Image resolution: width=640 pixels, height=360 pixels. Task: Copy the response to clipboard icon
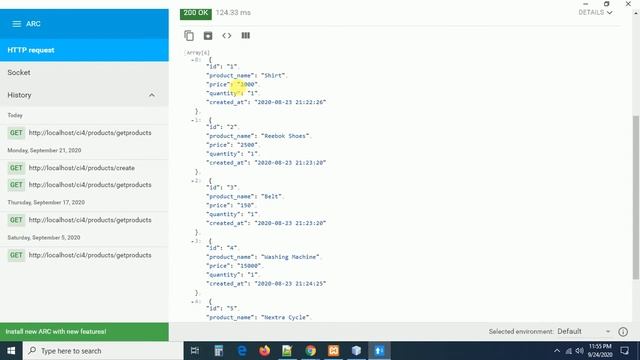(x=189, y=36)
